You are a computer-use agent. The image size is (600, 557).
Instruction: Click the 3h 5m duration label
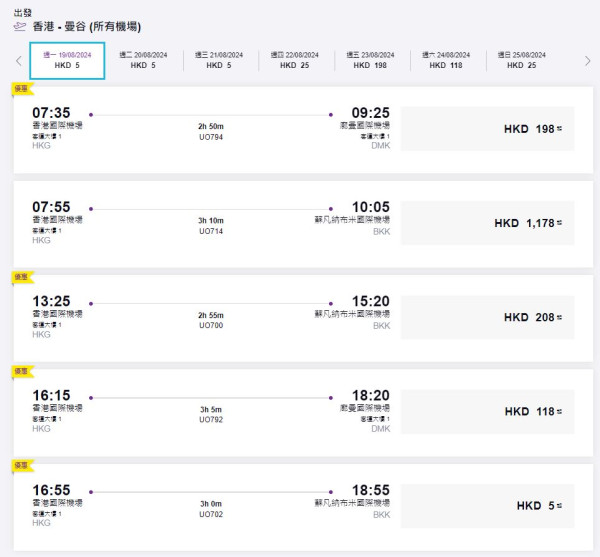[x=211, y=409]
